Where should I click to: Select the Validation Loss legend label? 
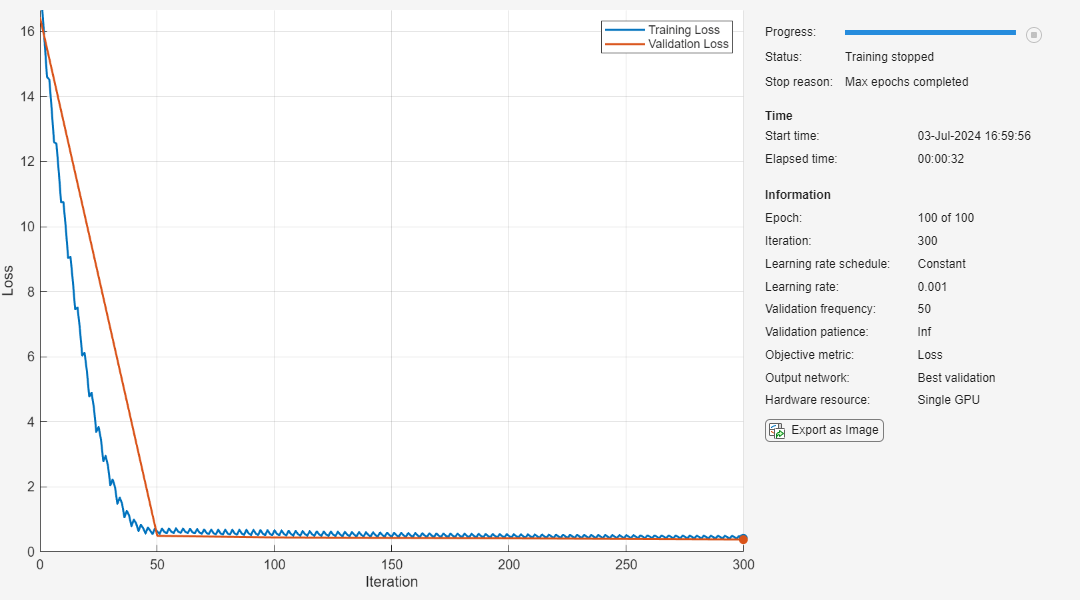point(689,45)
